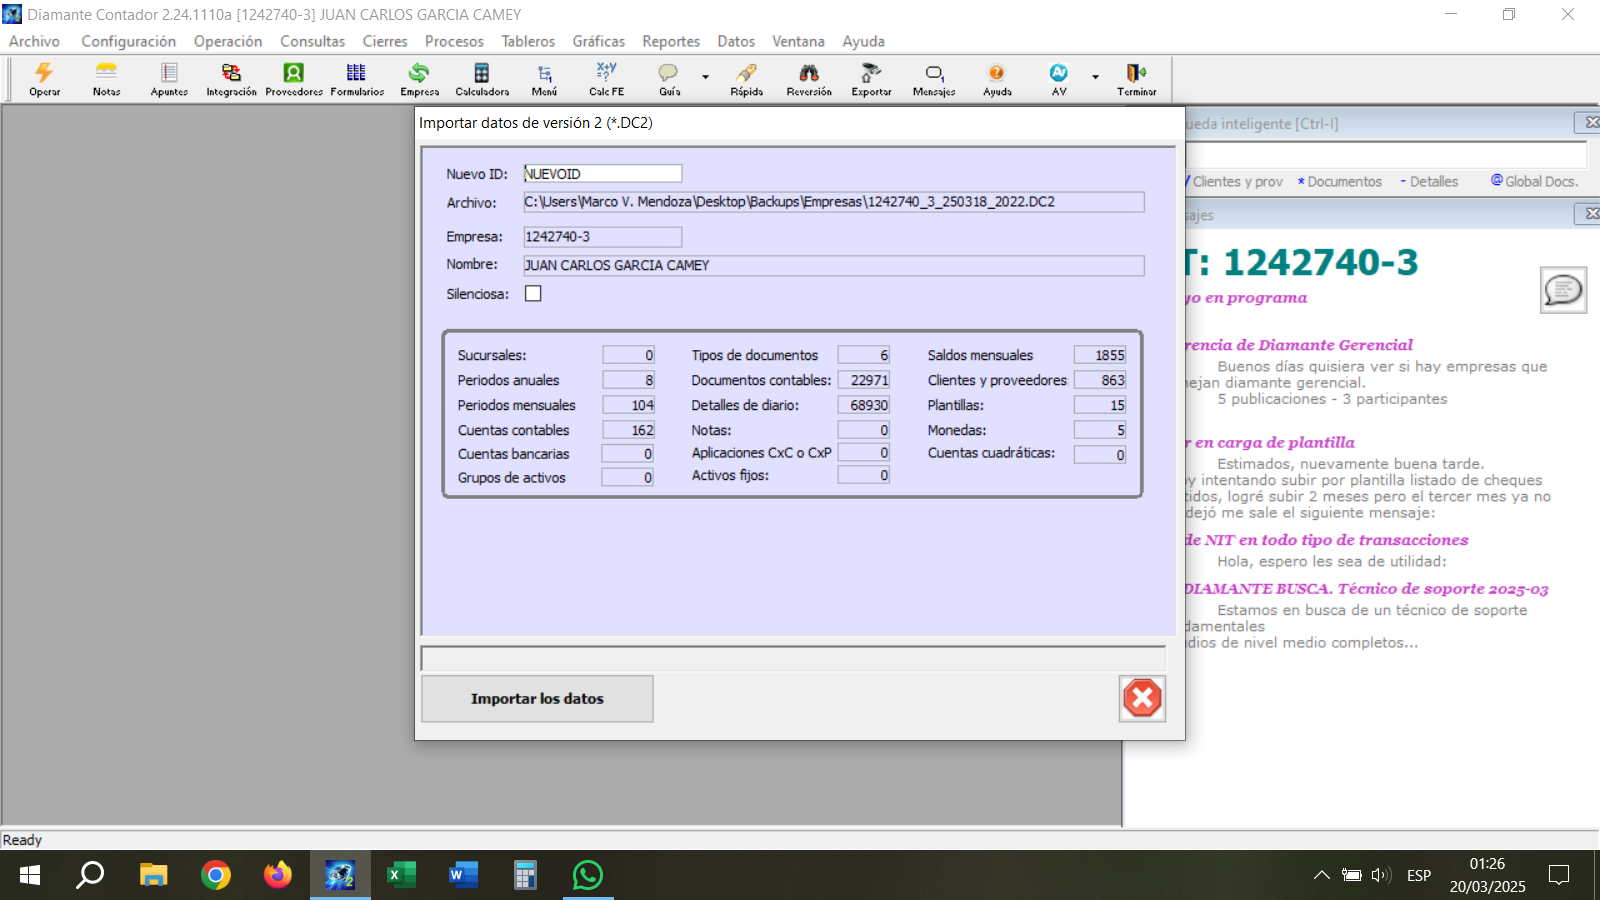Click the Exportar toolbar icon
Screen dimensions: 1600x900
coord(871,78)
